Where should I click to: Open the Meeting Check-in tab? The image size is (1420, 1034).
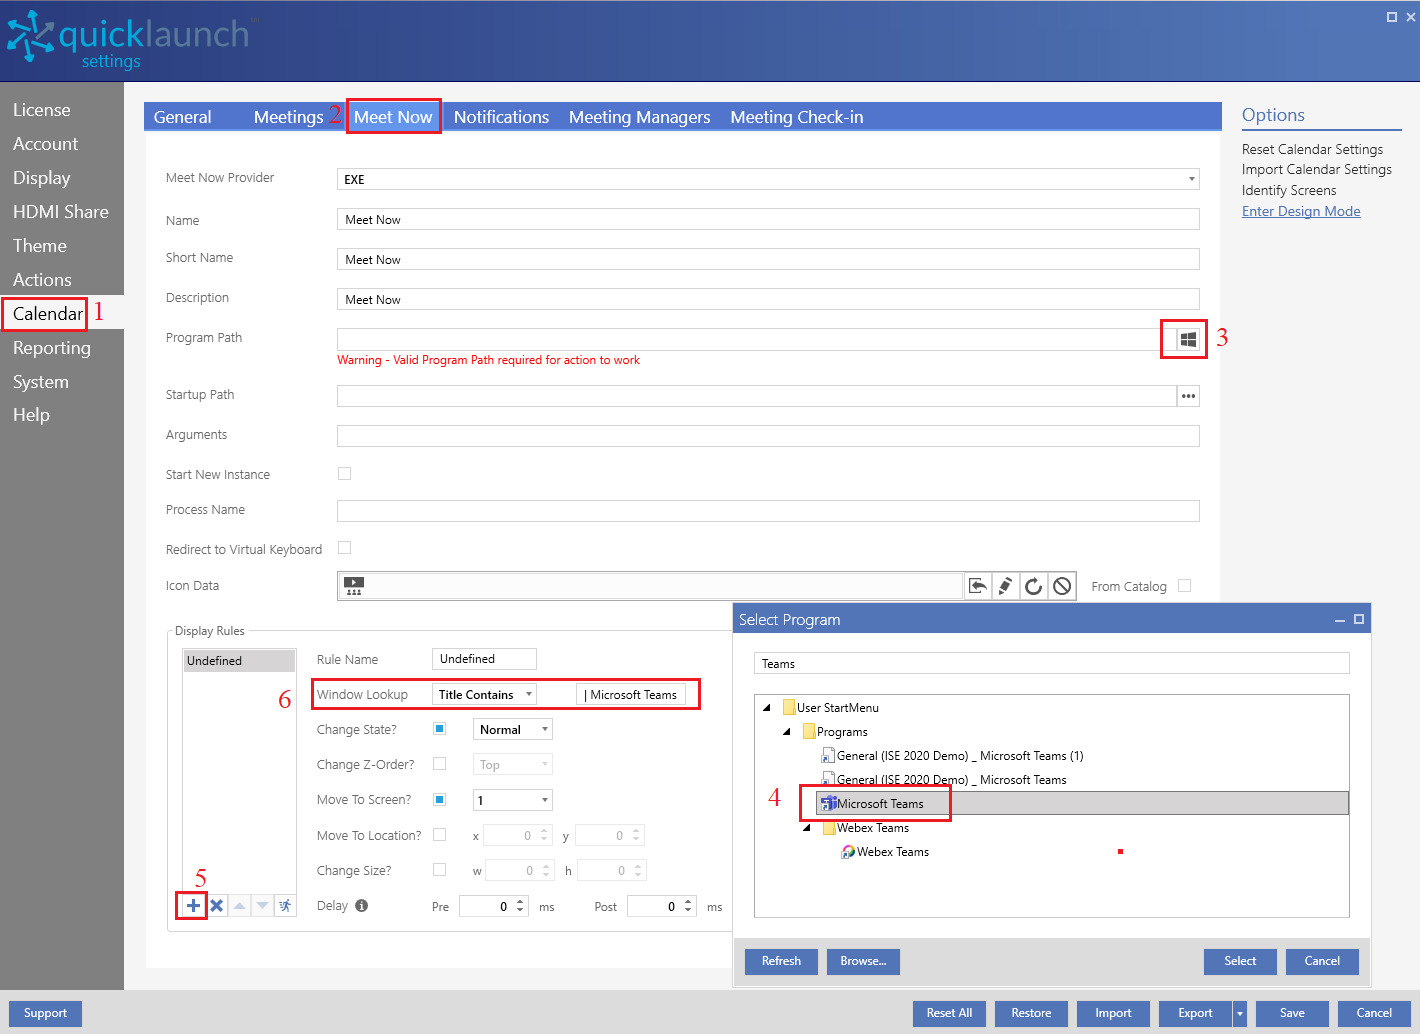[x=797, y=117]
